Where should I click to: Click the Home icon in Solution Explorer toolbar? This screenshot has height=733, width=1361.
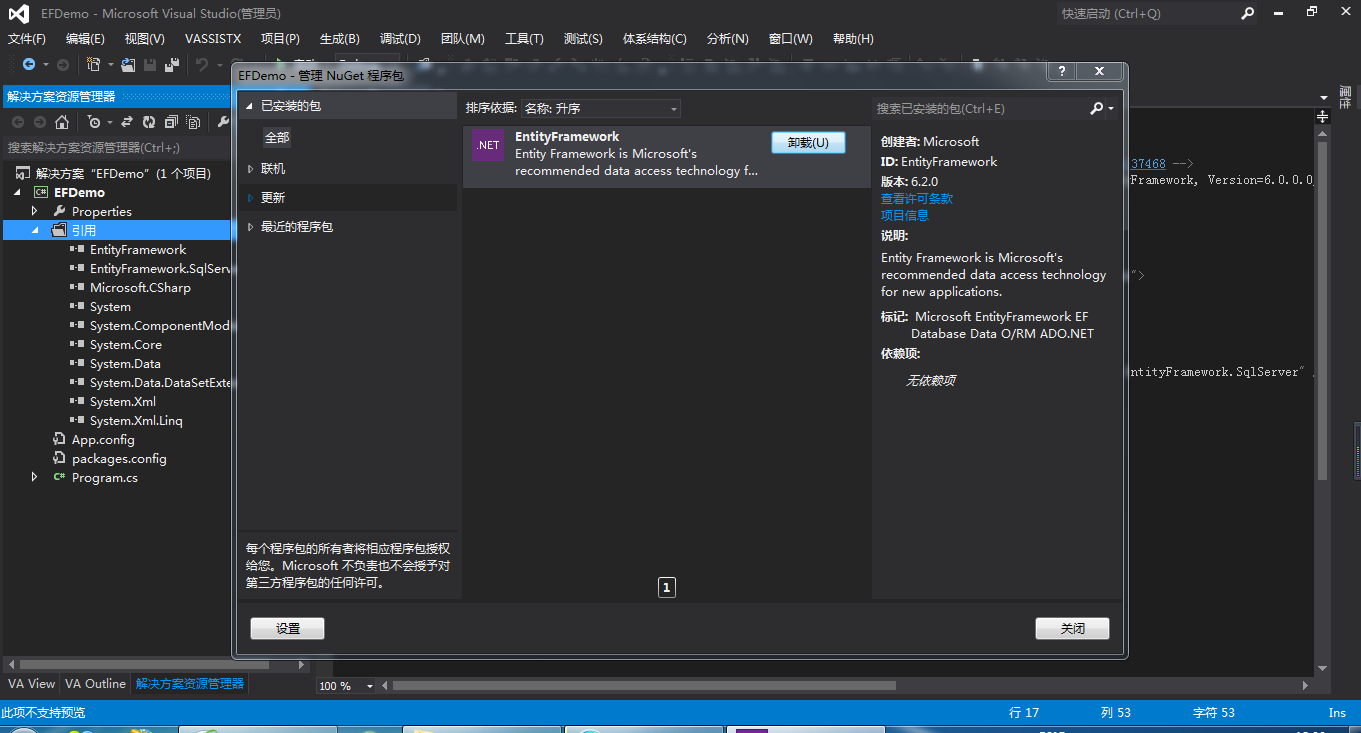point(62,122)
